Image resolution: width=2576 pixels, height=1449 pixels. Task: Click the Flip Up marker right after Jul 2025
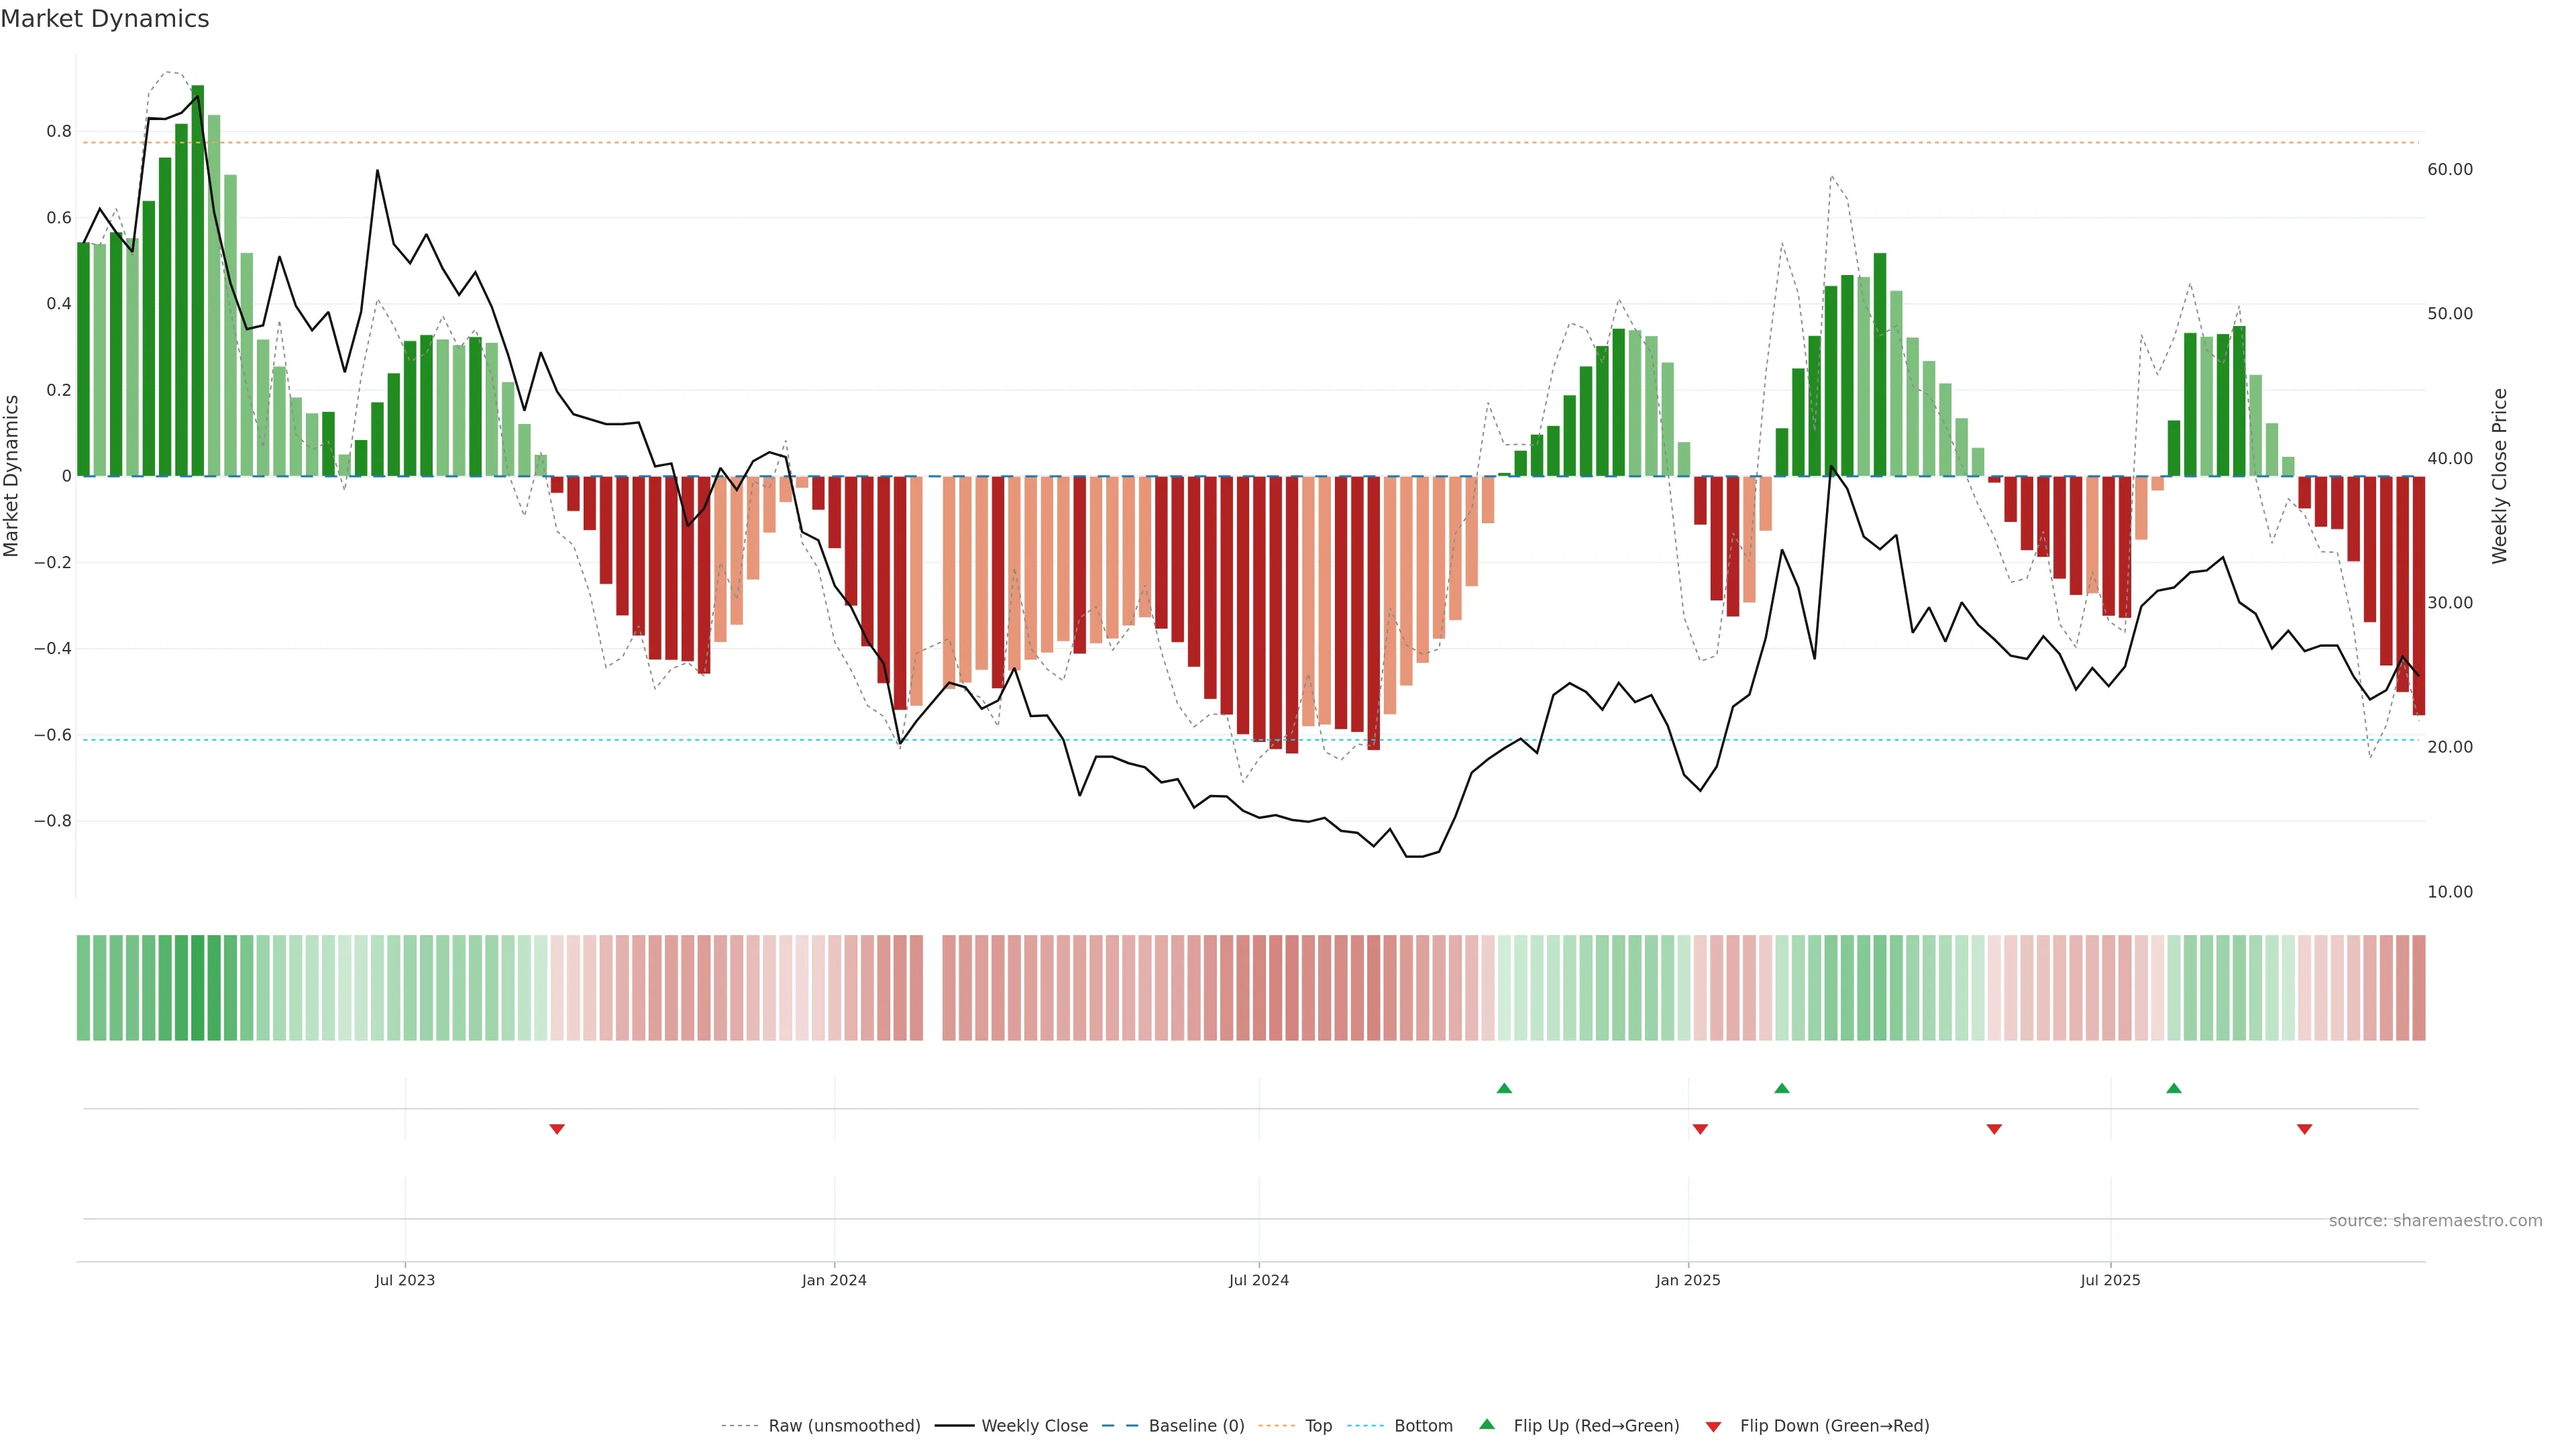coord(2173,1088)
